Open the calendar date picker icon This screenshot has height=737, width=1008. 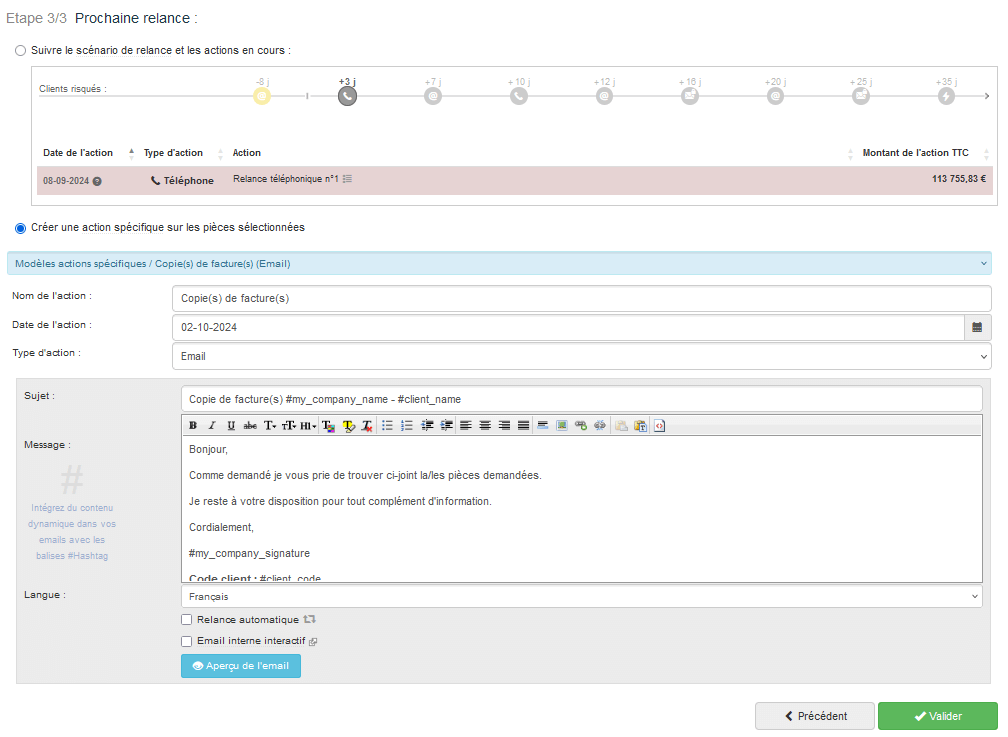tap(977, 328)
